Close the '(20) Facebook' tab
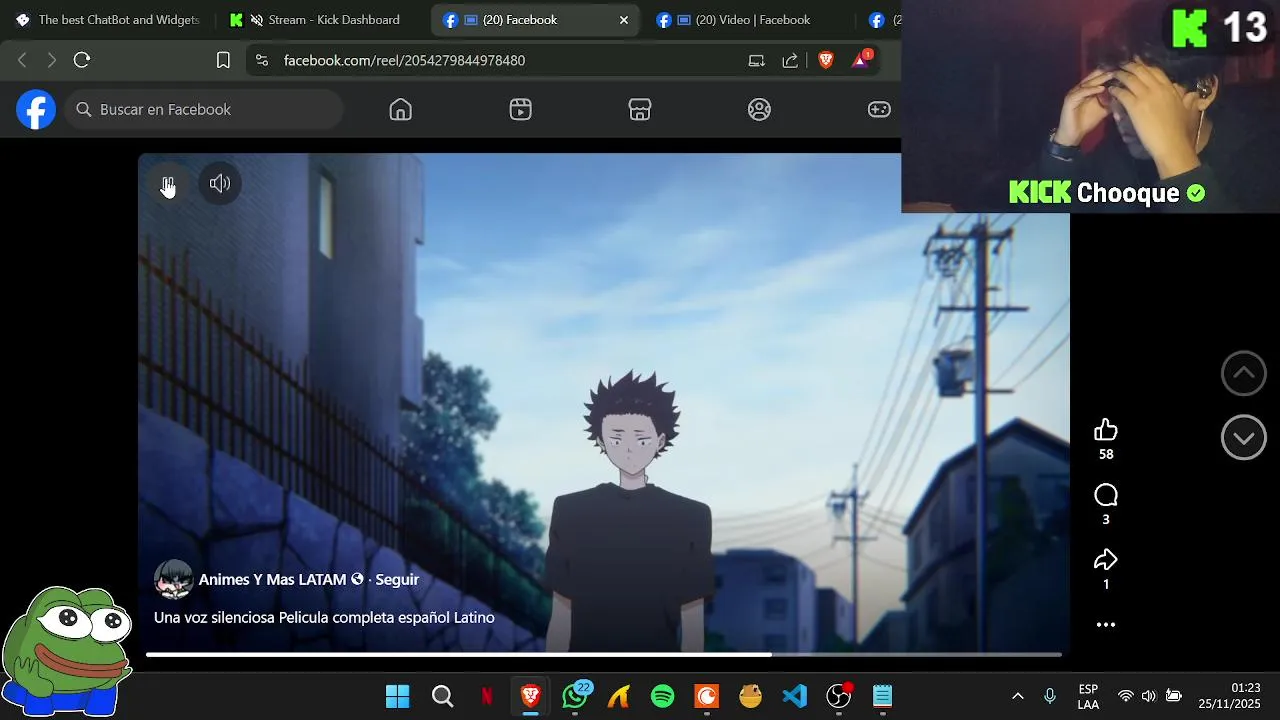 pos(624,20)
